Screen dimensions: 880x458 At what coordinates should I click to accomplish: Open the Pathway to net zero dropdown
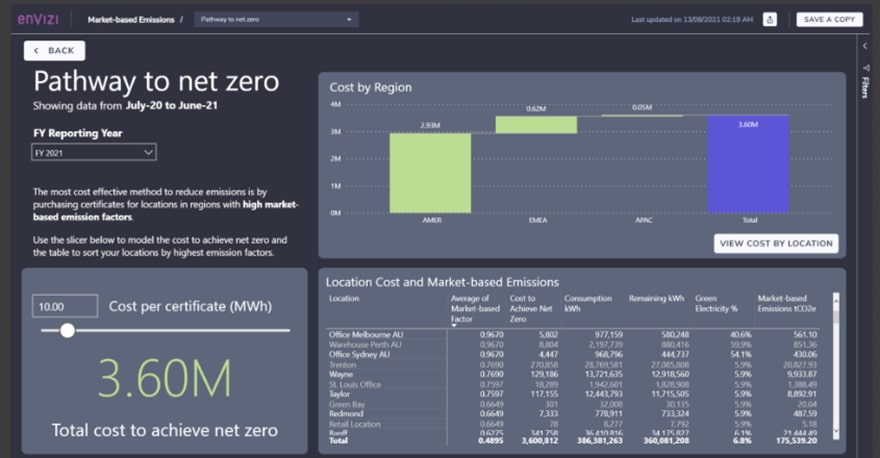(x=276, y=19)
